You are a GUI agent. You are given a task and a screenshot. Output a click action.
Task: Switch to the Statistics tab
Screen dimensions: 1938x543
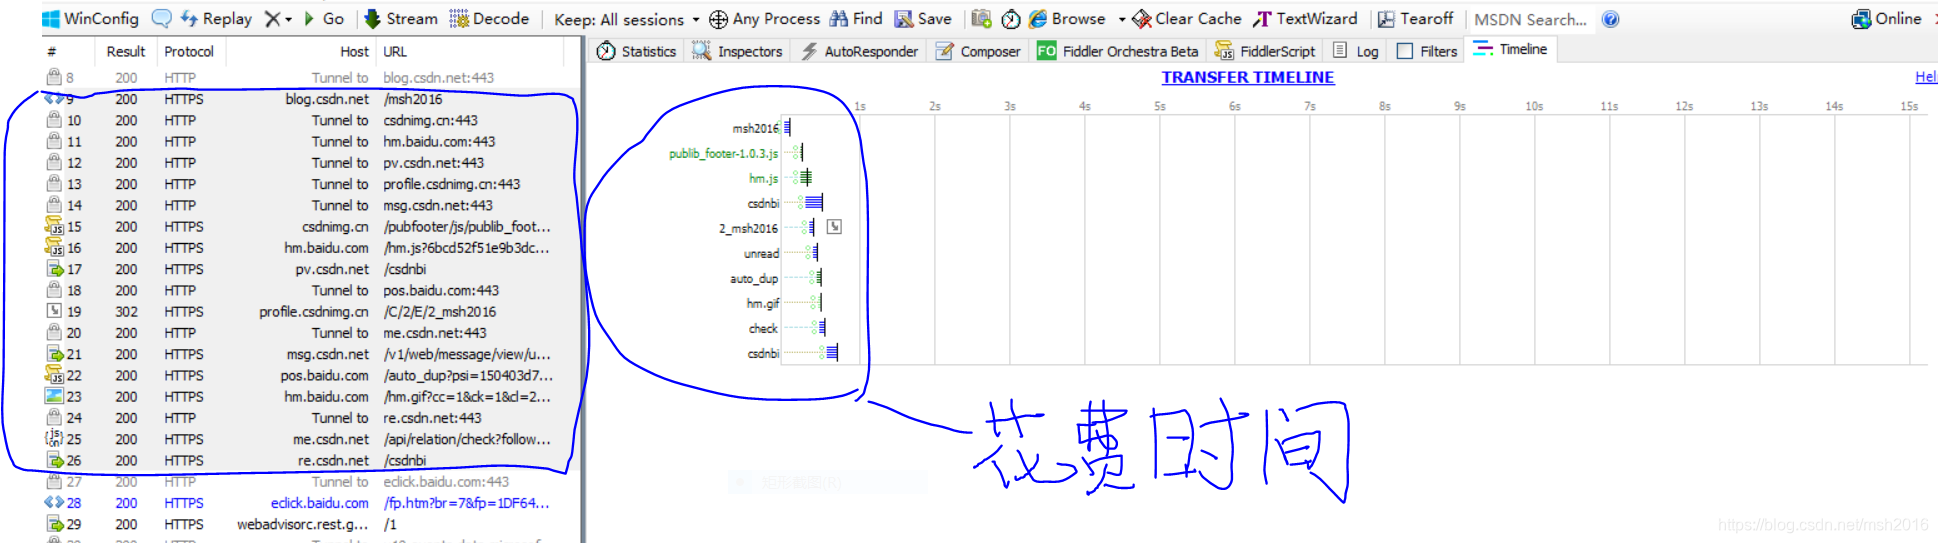coord(636,51)
